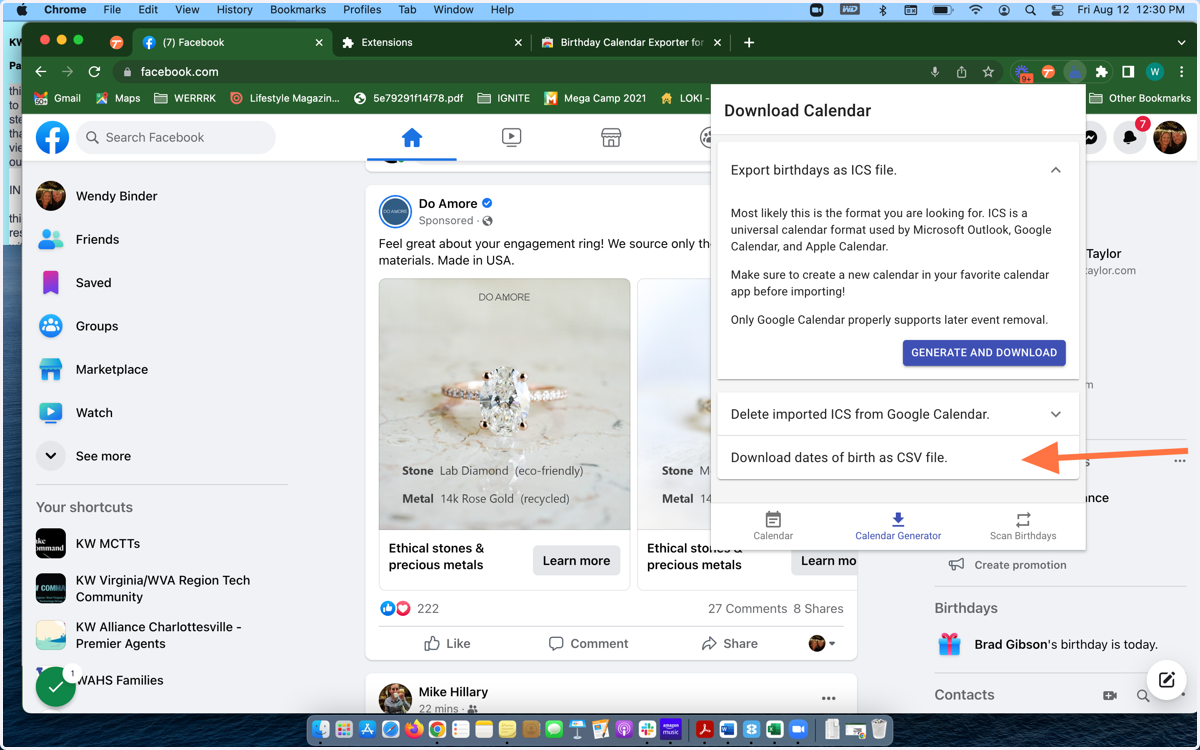Open new browser tab with plus button
The image size is (1200, 750).
pyautogui.click(x=749, y=43)
